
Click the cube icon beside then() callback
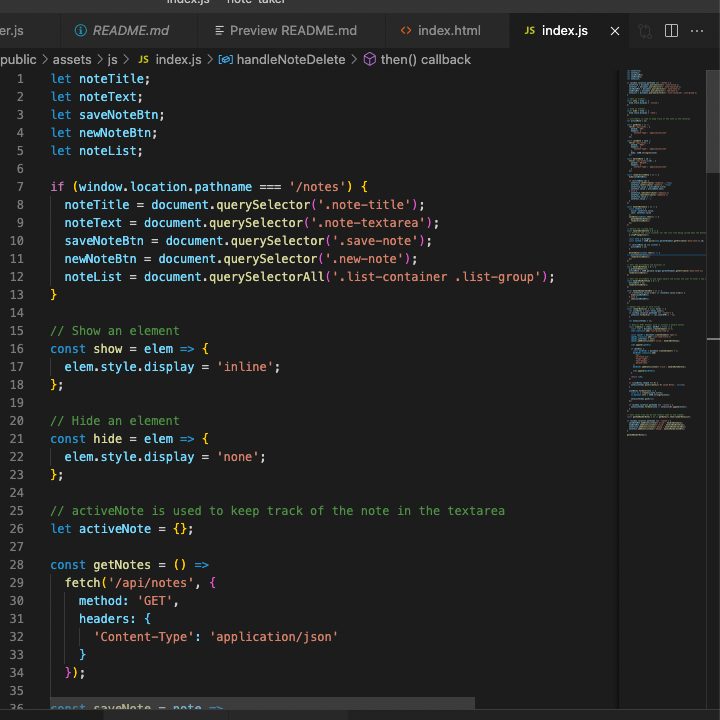click(370, 59)
